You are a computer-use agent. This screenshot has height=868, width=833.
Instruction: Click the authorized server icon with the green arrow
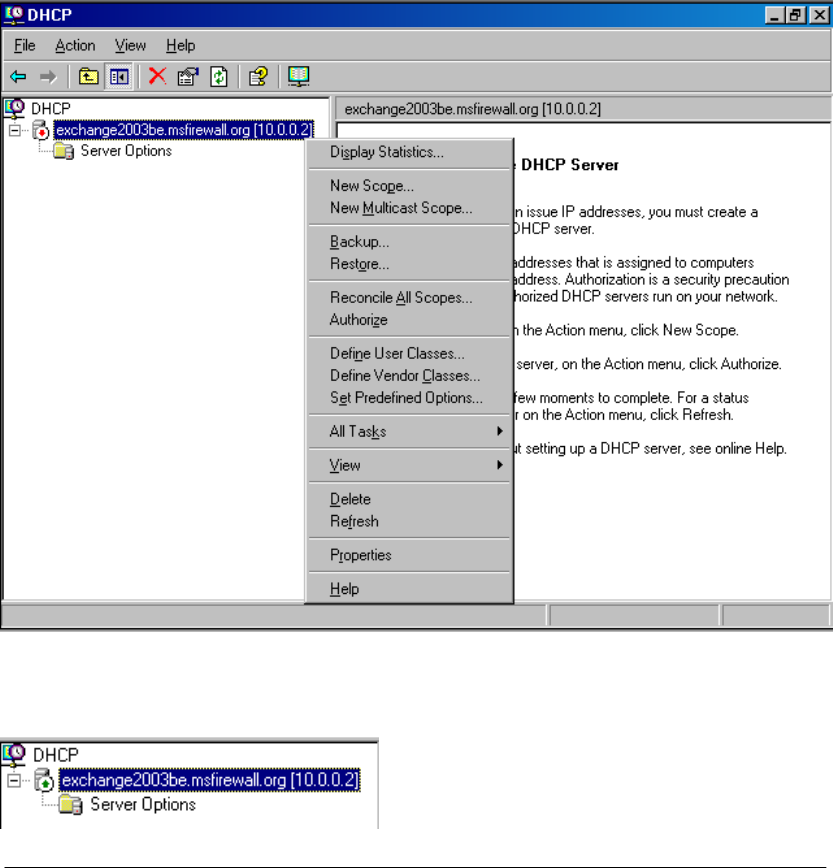pyautogui.click(x=44, y=780)
